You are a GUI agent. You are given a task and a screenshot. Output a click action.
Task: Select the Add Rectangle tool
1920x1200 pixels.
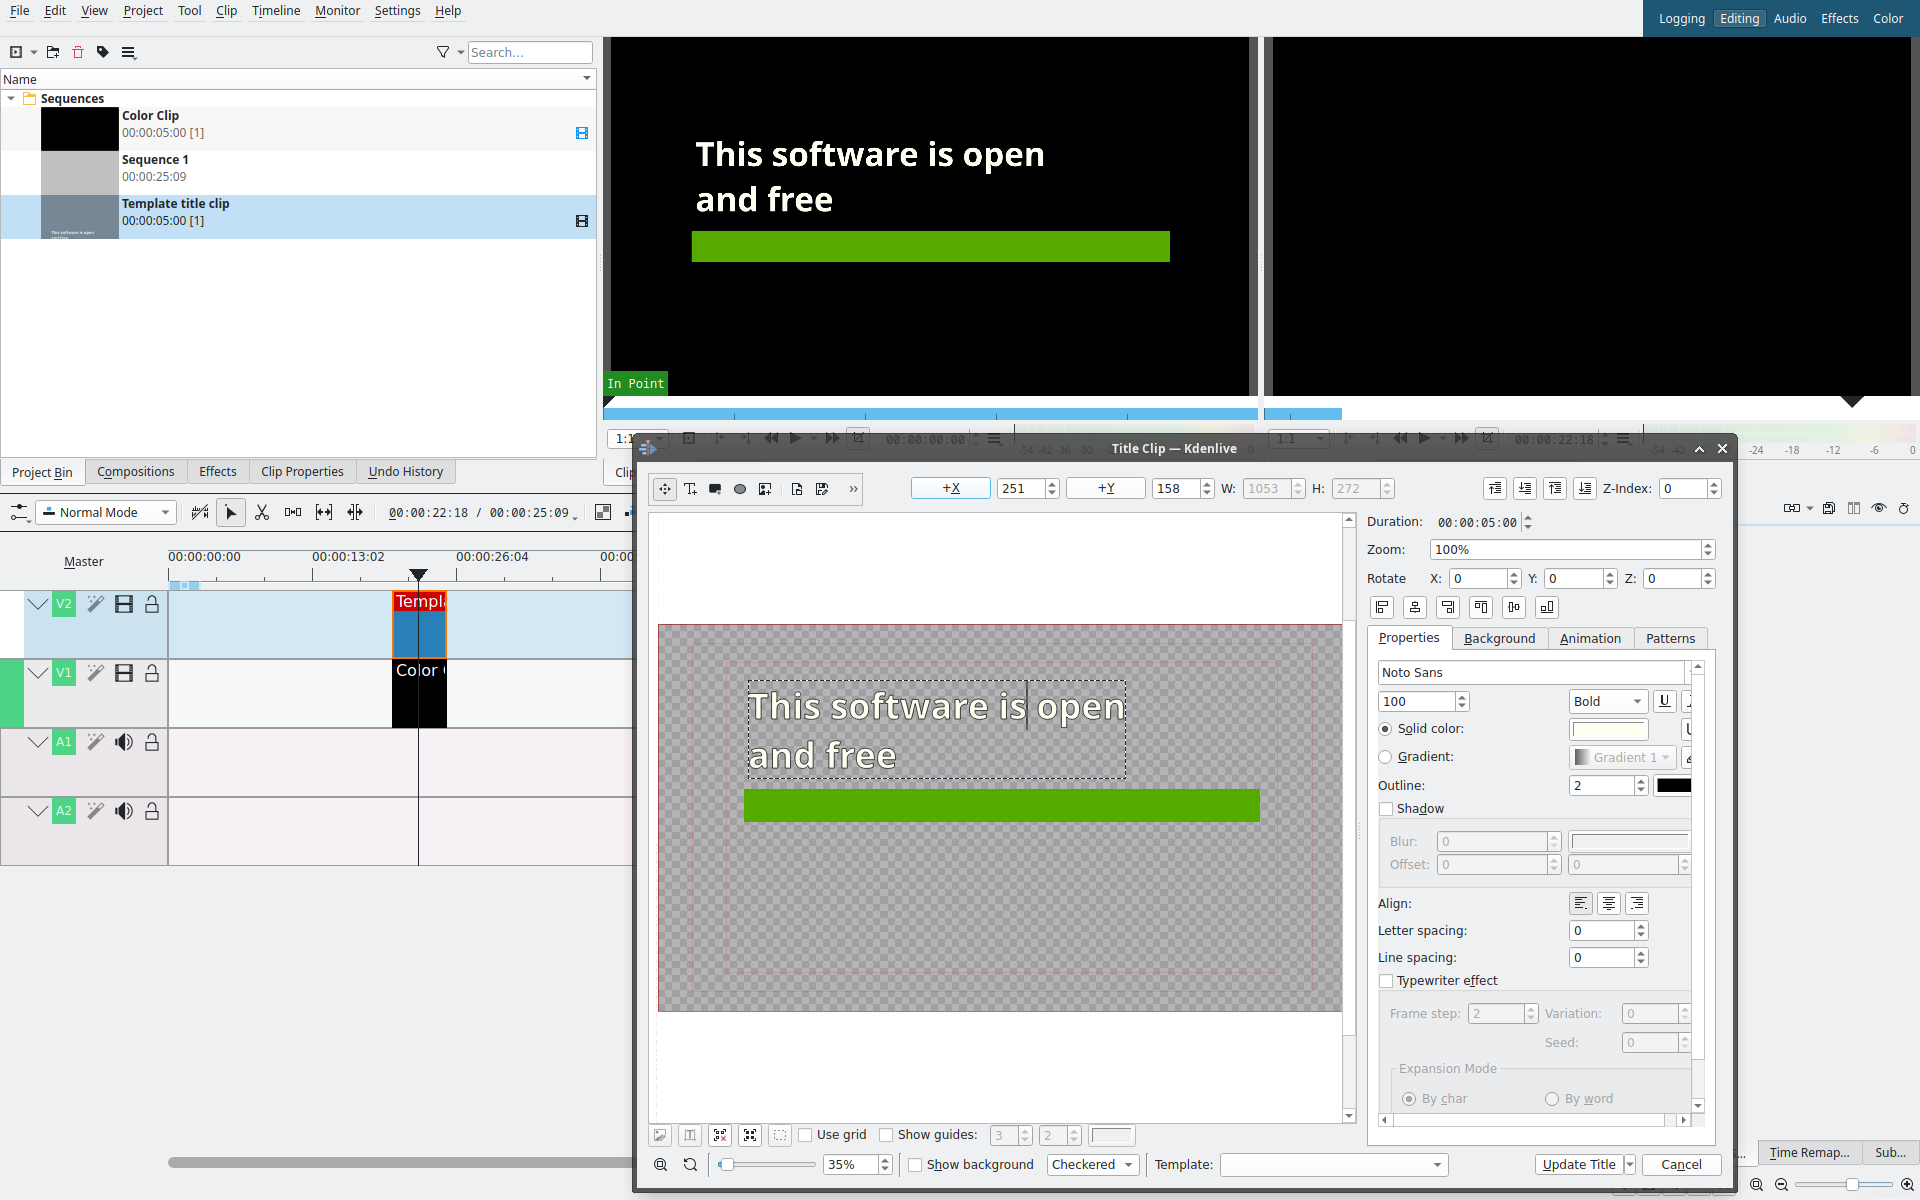coord(715,489)
